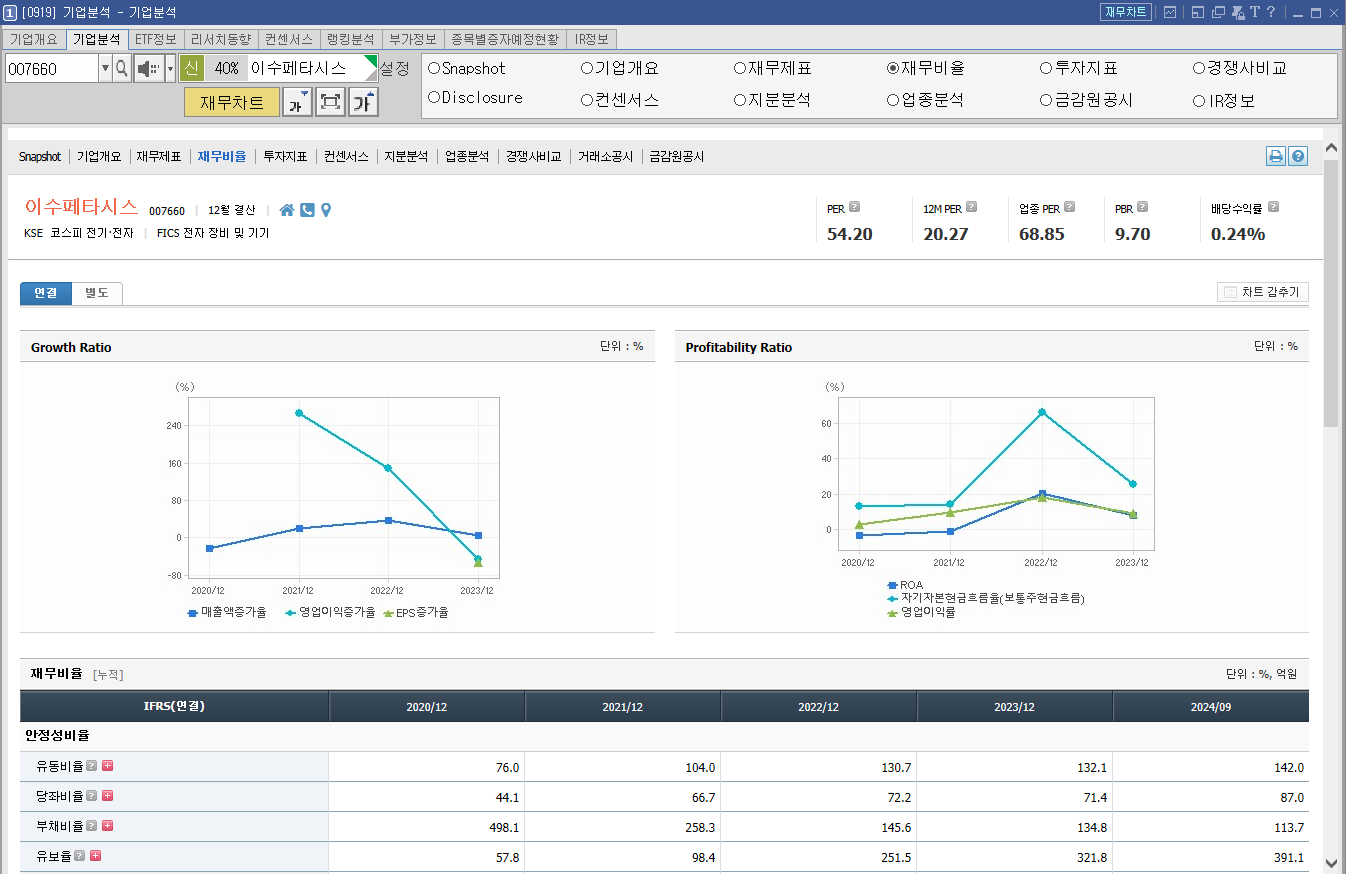Click the lock screen icon in title bar
The height and width of the screenshot is (874, 1346).
[x=1237, y=12]
